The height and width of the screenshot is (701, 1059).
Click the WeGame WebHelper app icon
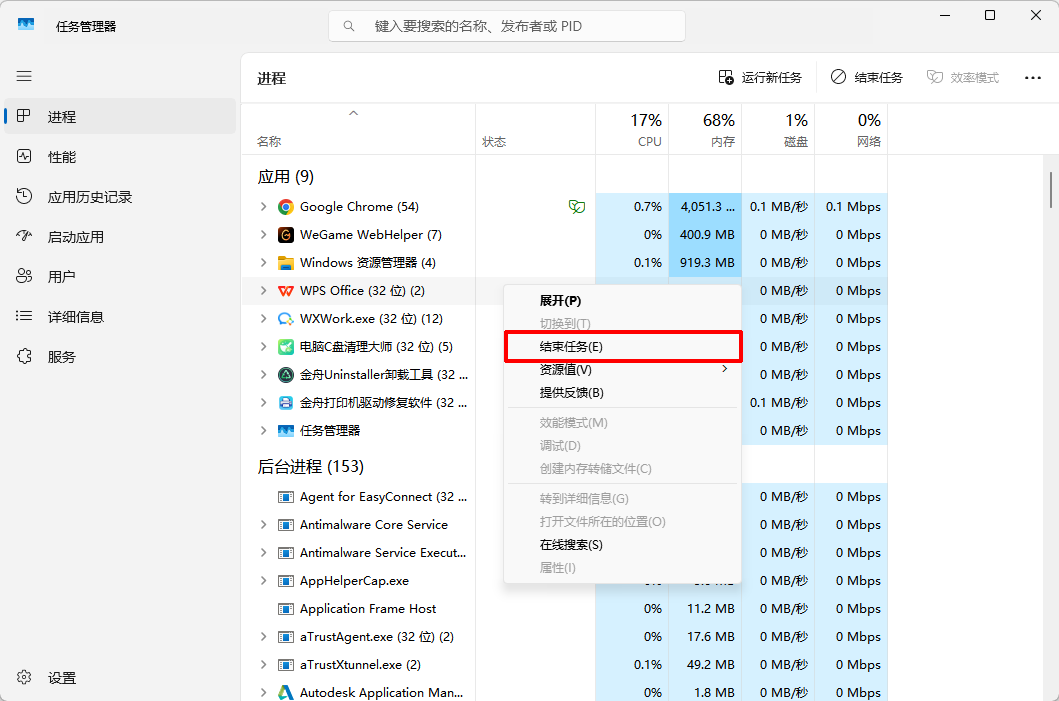(x=286, y=234)
